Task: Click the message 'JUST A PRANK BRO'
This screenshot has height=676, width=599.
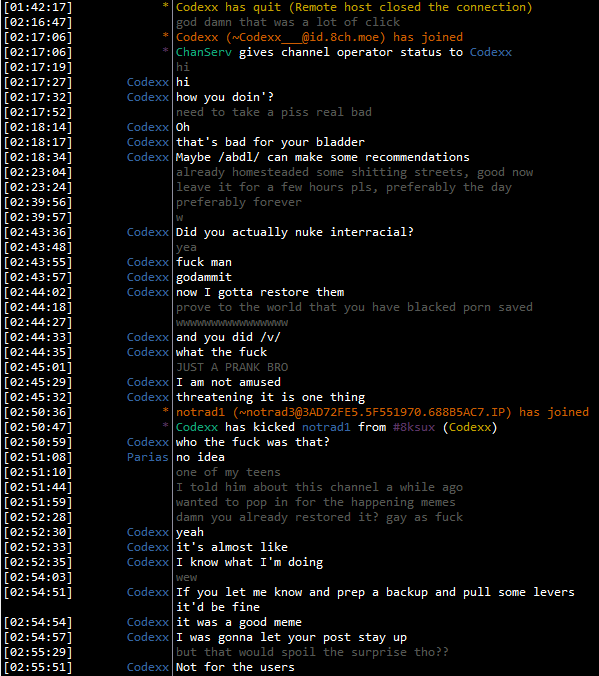Action: (x=232, y=367)
